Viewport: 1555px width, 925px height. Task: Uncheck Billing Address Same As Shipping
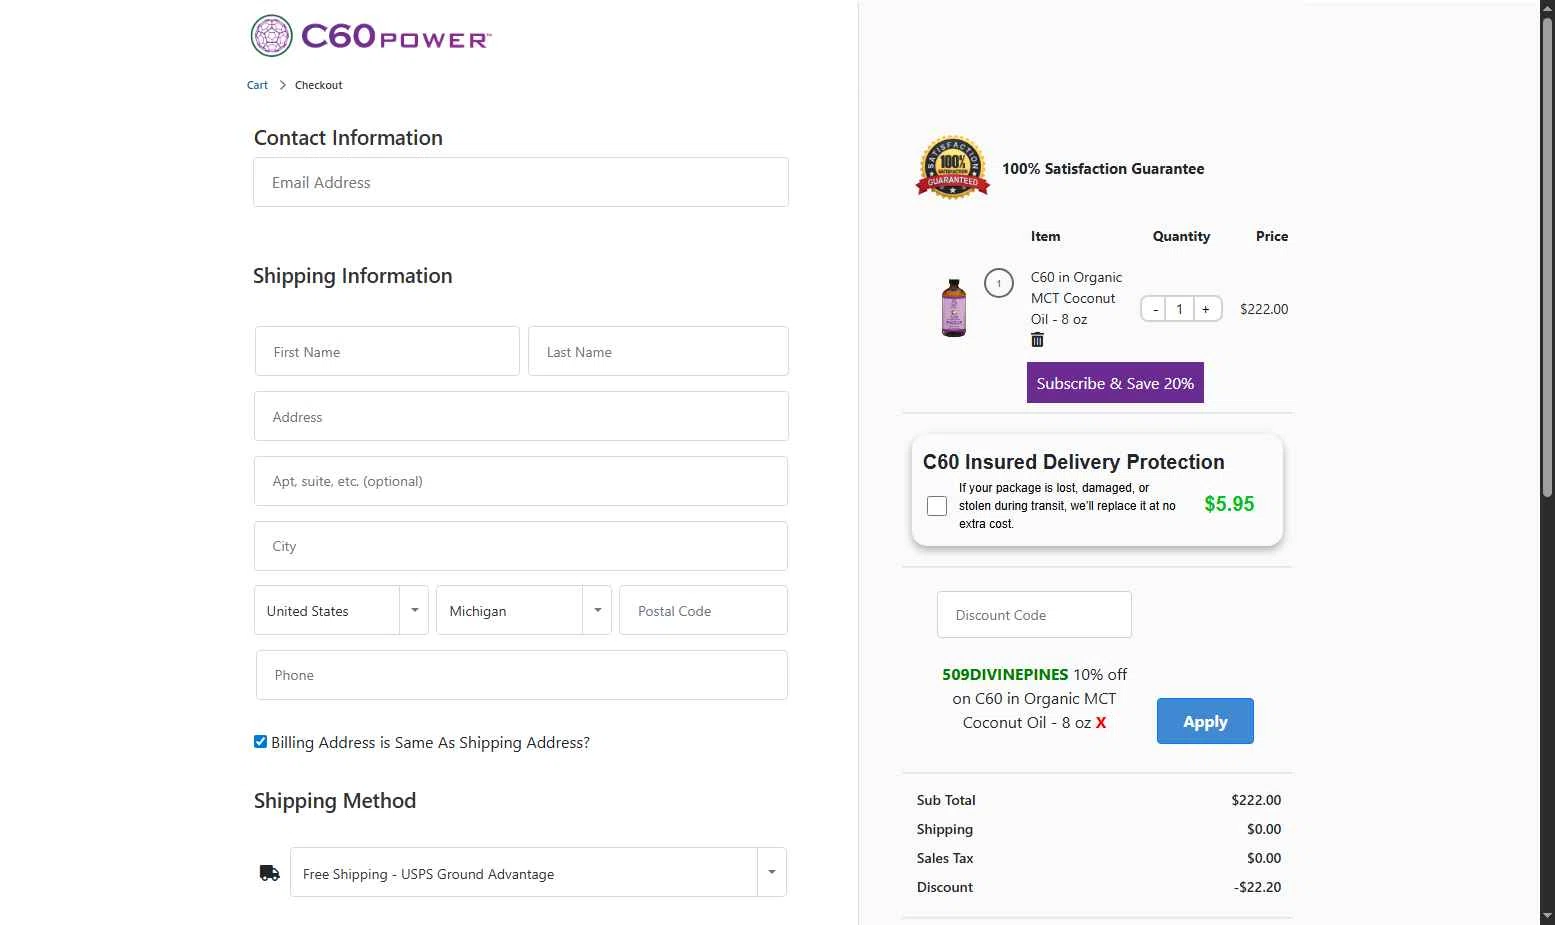click(x=260, y=742)
